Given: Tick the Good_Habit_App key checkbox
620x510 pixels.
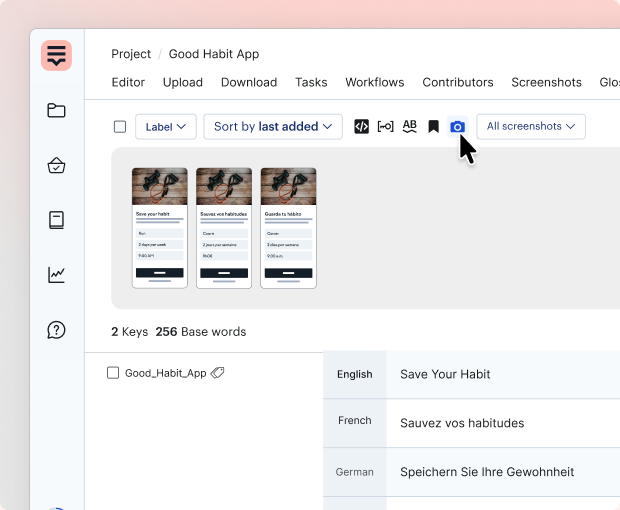Looking at the screenshot, I should pyautogui.click(x=113, y=372).
